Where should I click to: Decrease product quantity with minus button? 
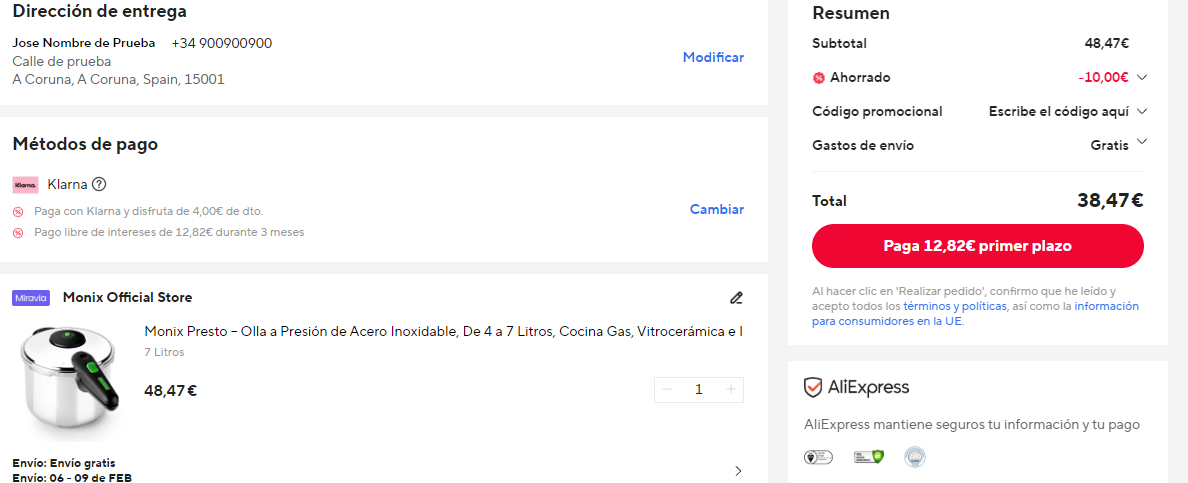[x=667, y=390]
